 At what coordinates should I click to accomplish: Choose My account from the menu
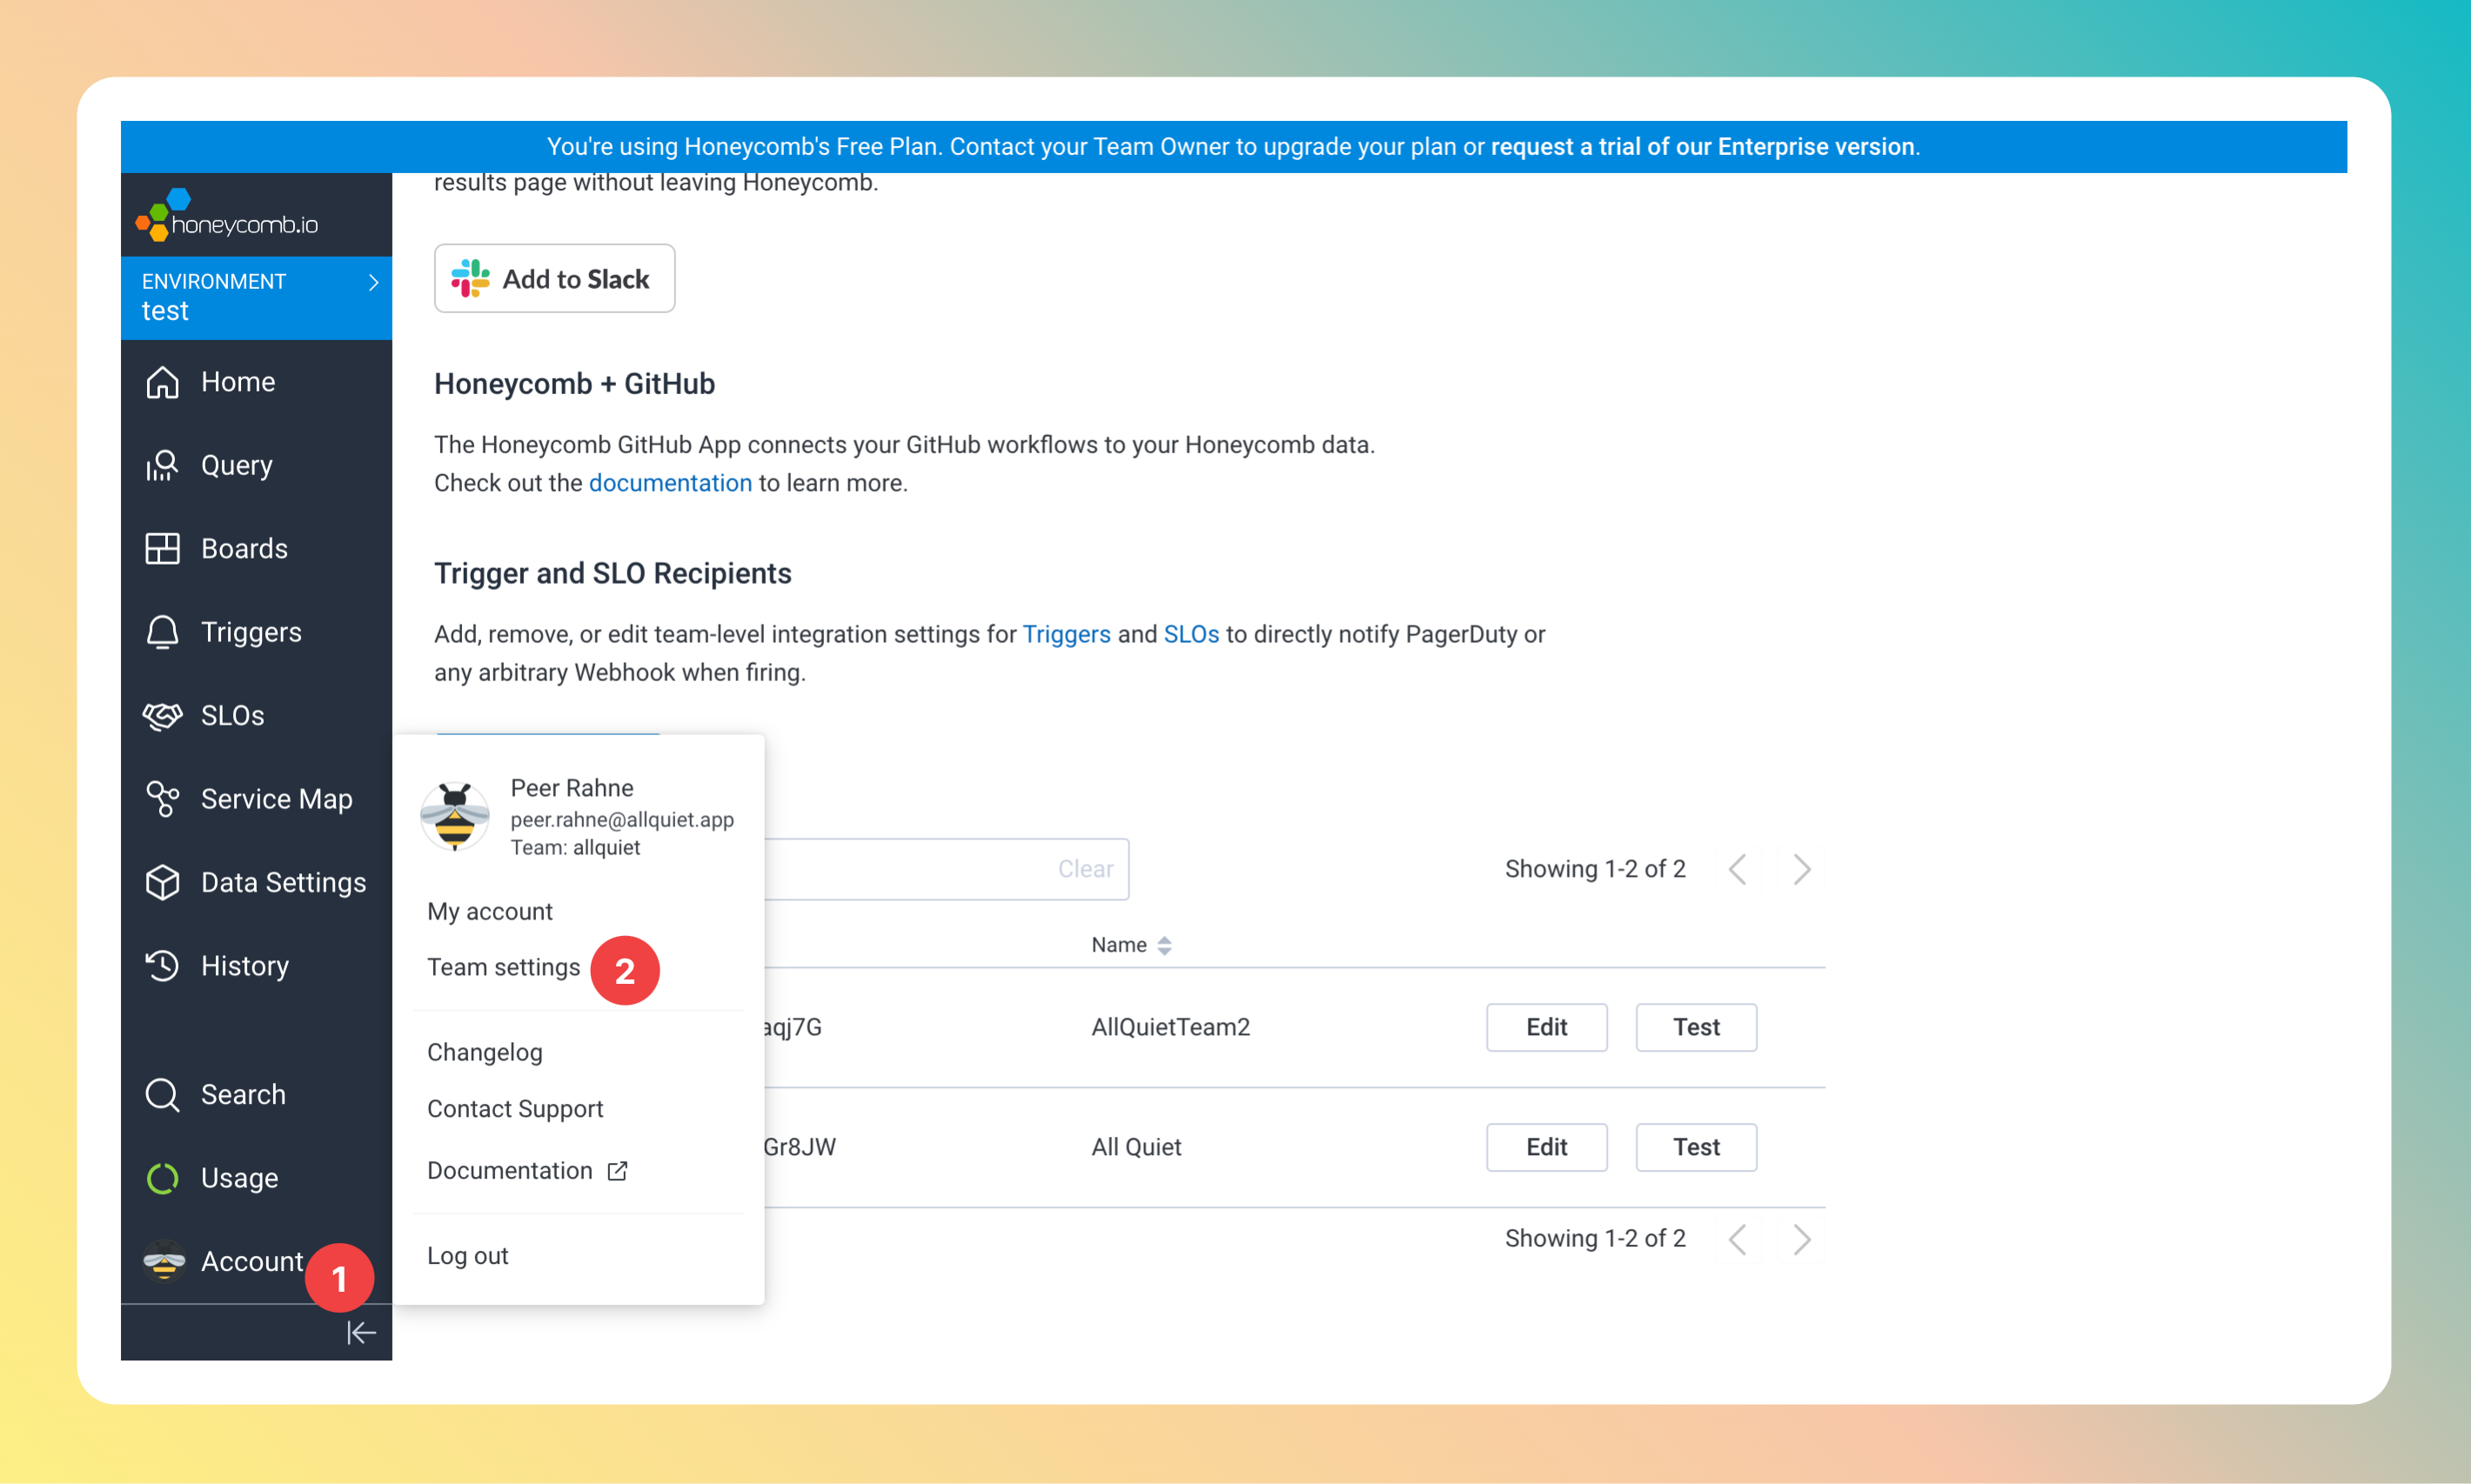[489, 911]
